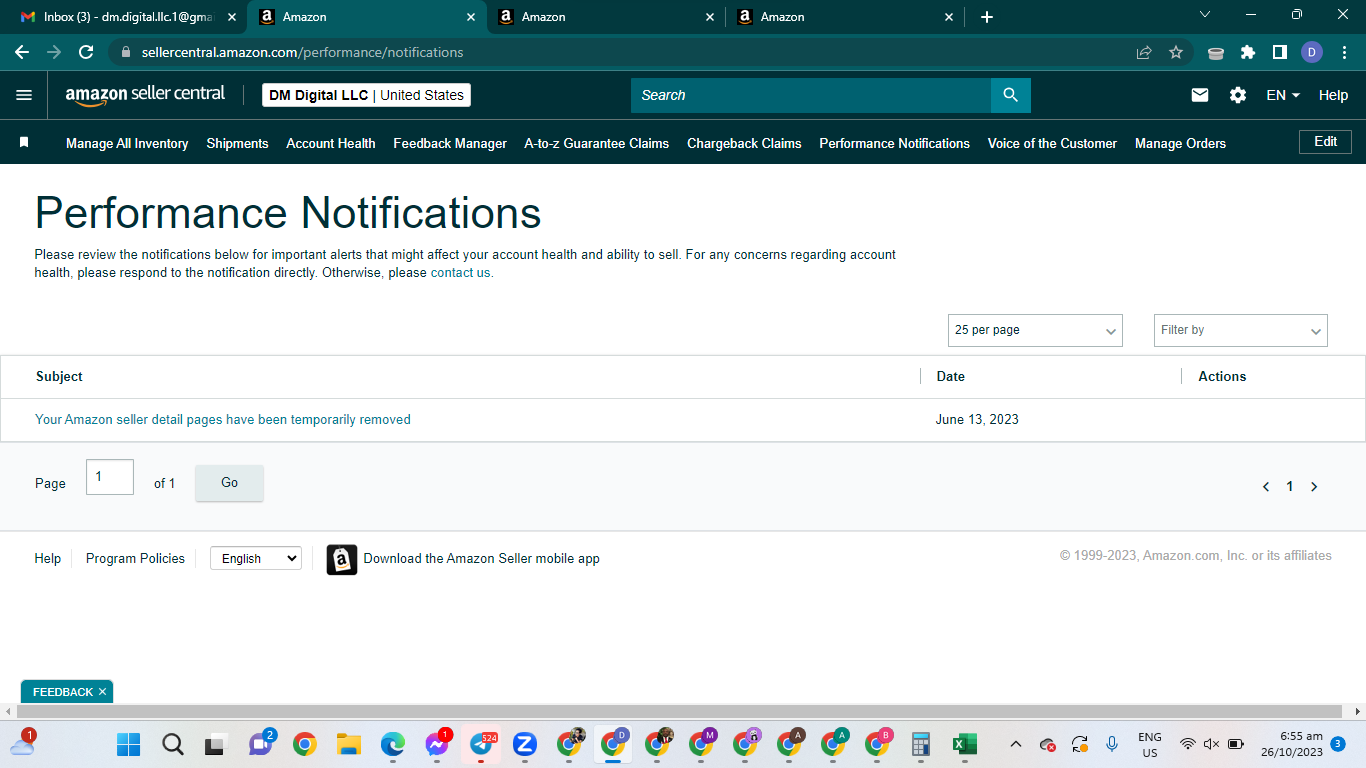Open Telegram from the taskbar
The width and height of the screenshot is (1366, 768).
click(481, 744)
